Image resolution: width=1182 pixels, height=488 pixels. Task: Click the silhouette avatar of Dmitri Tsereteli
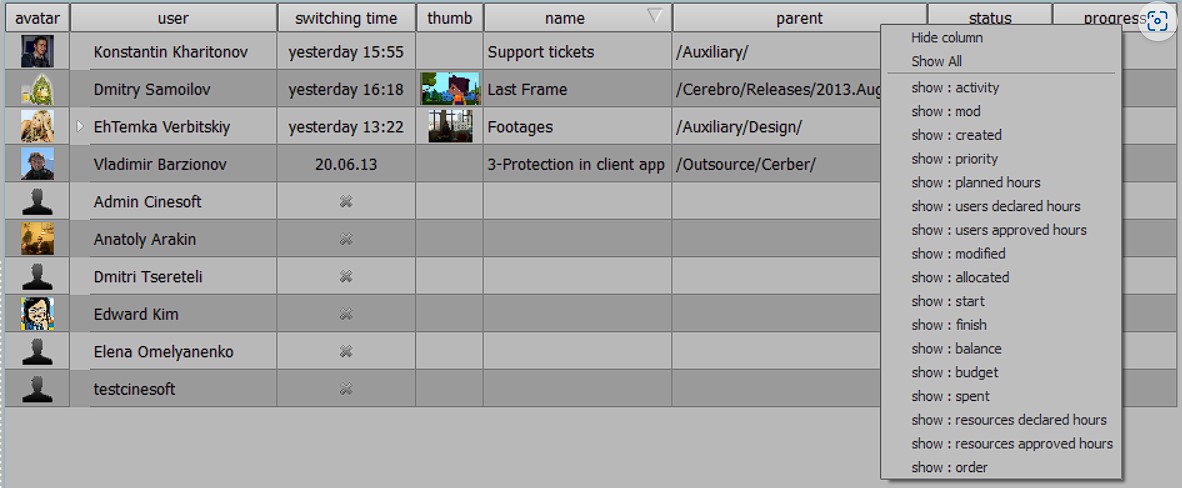[37, 276]
